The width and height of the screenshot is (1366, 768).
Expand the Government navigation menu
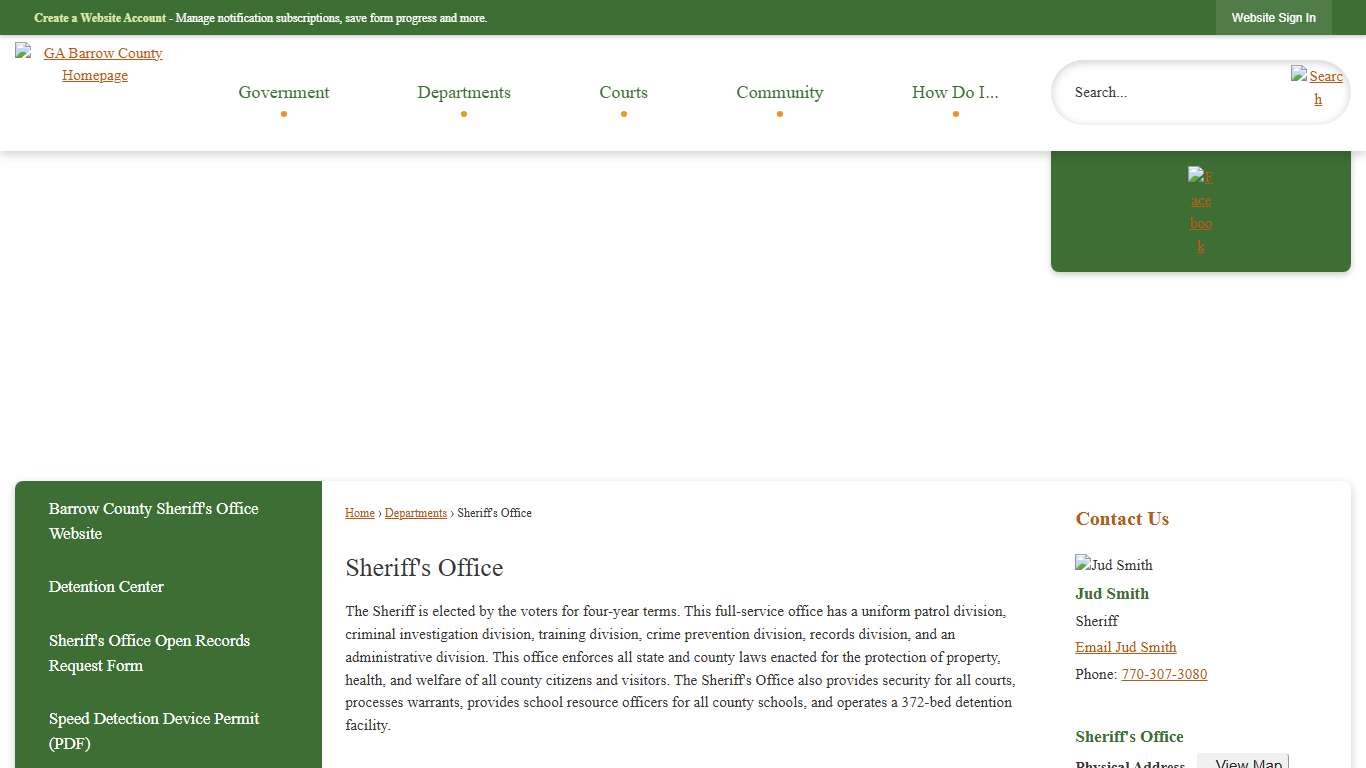click(x=283, y=92)
